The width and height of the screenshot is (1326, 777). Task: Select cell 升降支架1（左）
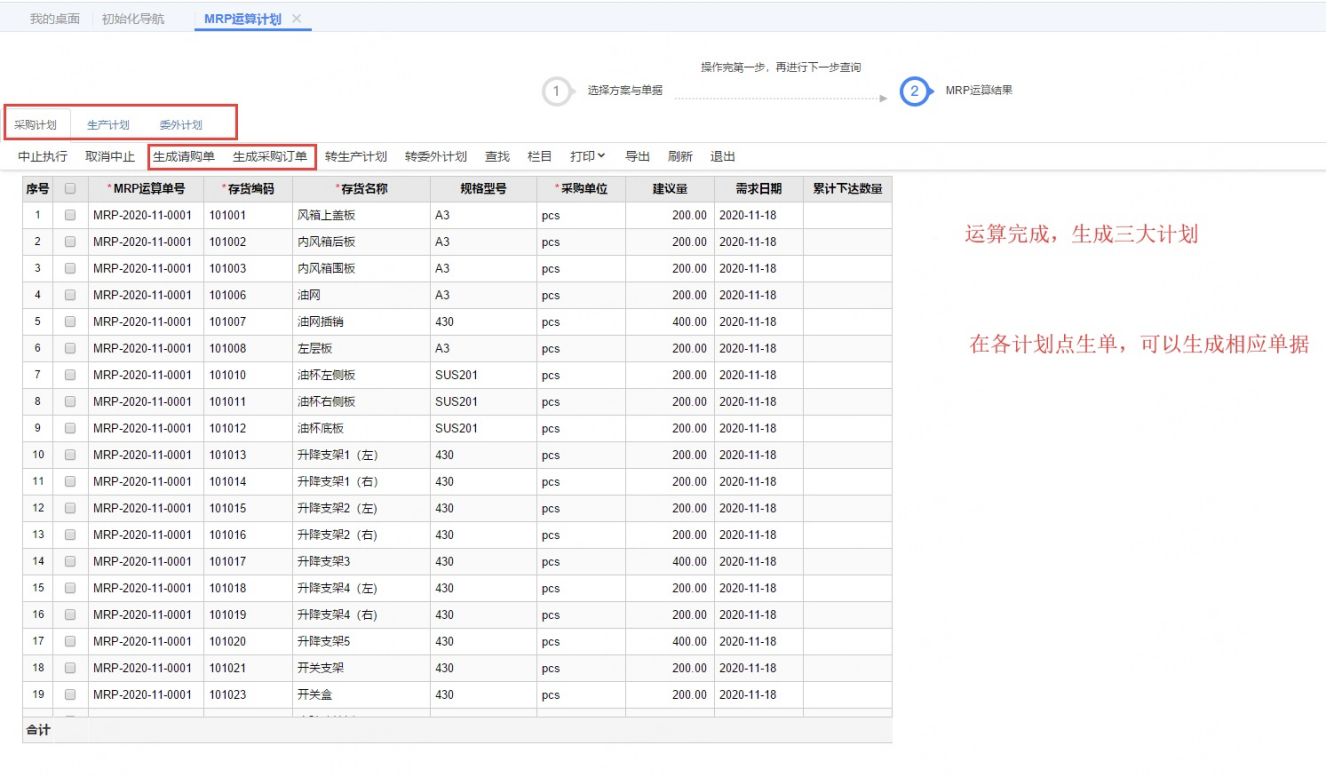click(361, 455)
